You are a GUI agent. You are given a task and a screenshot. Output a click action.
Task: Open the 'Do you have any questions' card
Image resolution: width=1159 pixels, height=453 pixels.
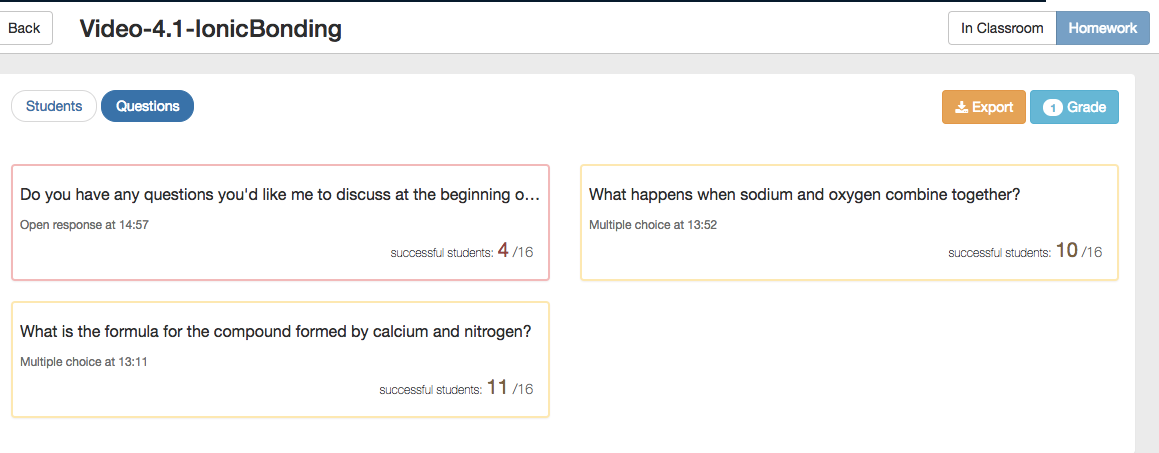[280, 195]
